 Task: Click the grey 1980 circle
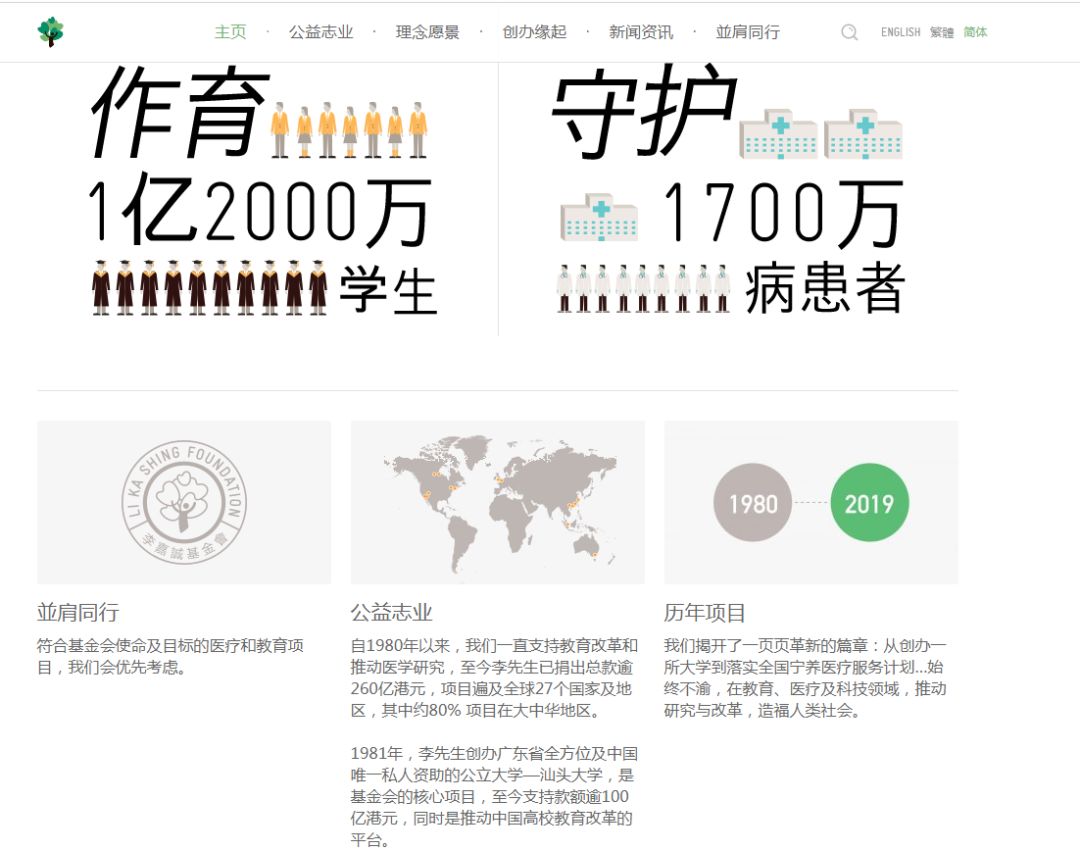[x=752, y=503]
